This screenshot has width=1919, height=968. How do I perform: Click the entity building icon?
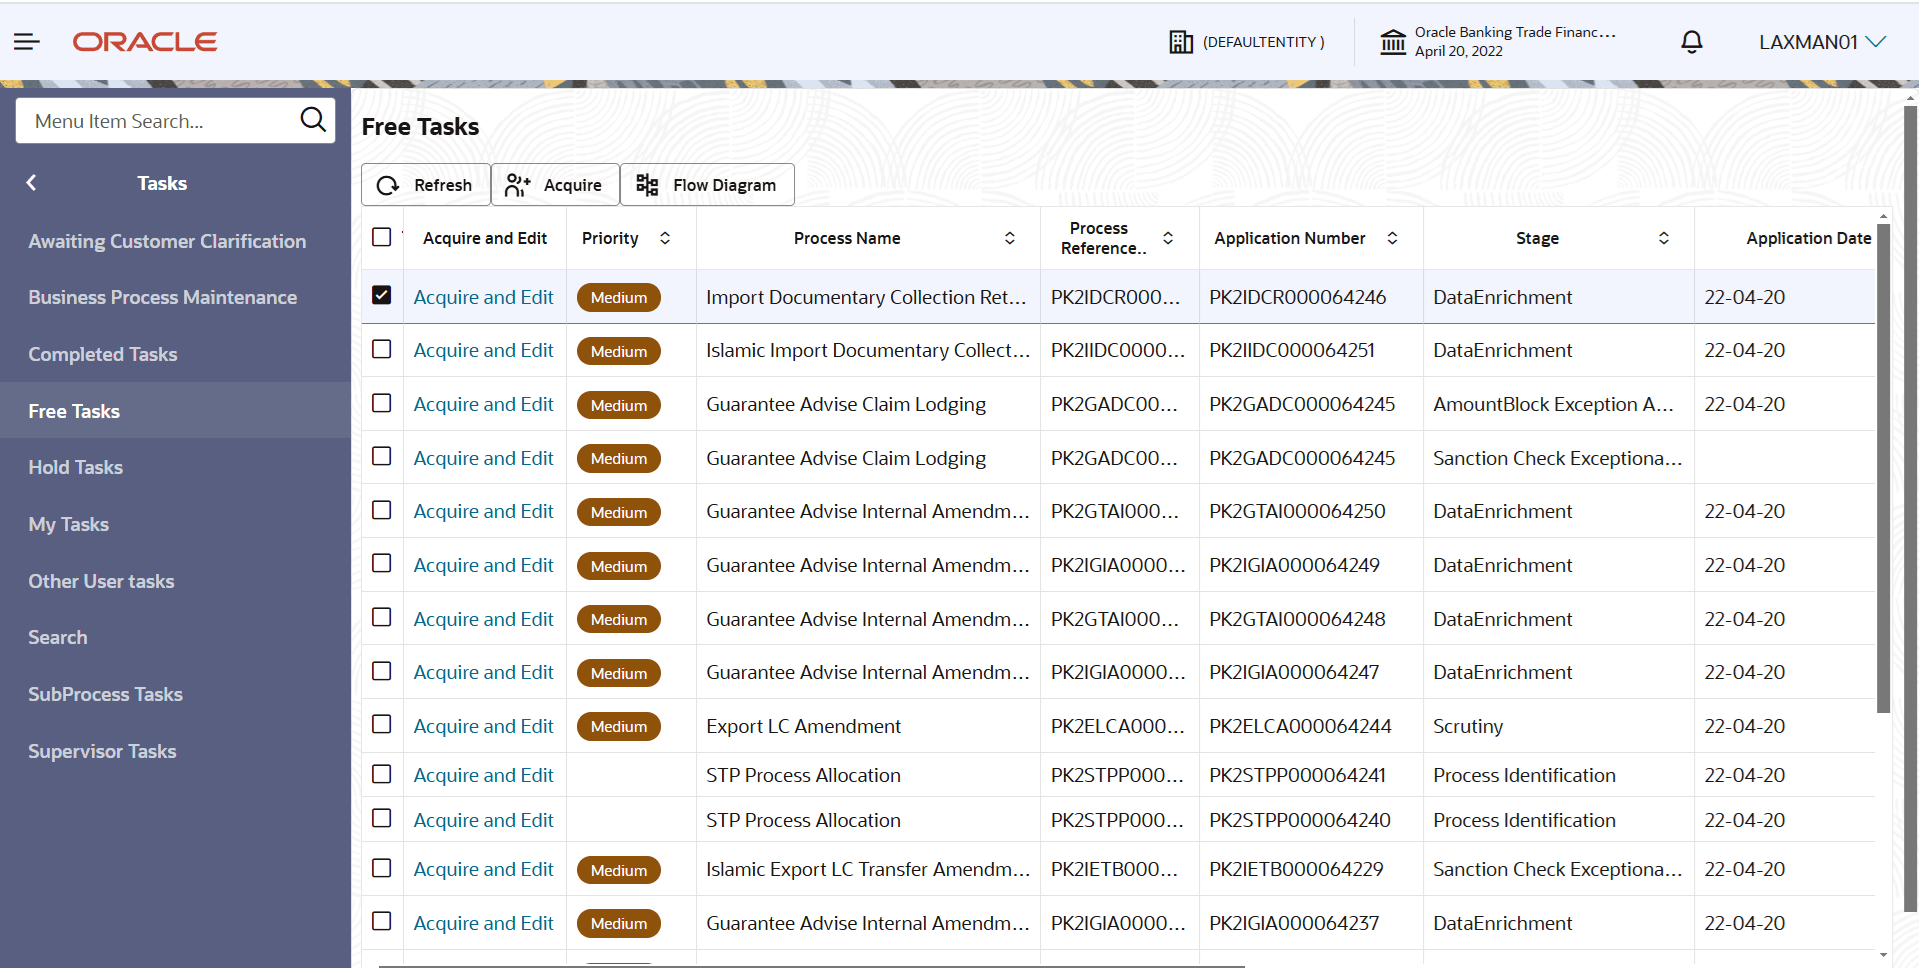[1181, 42]
